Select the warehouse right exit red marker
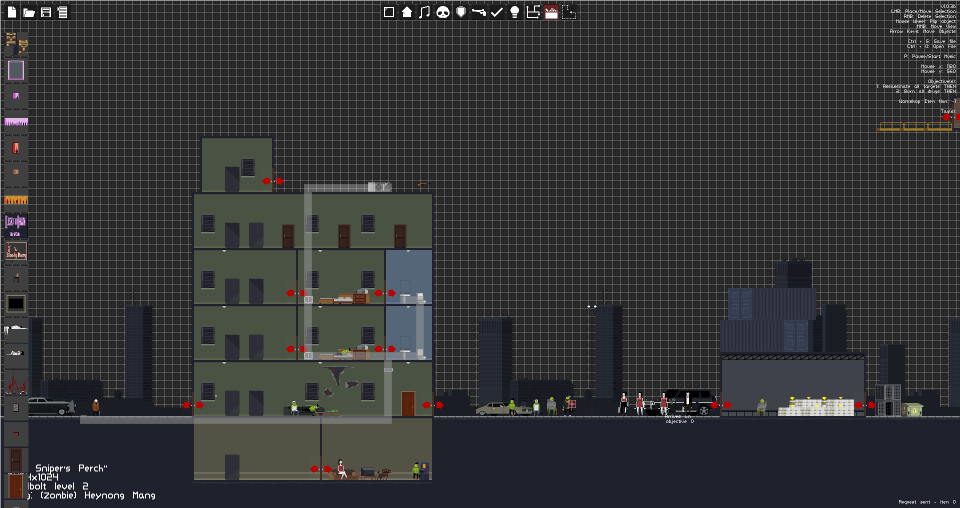The image size is (960, 508). (864, 405)
